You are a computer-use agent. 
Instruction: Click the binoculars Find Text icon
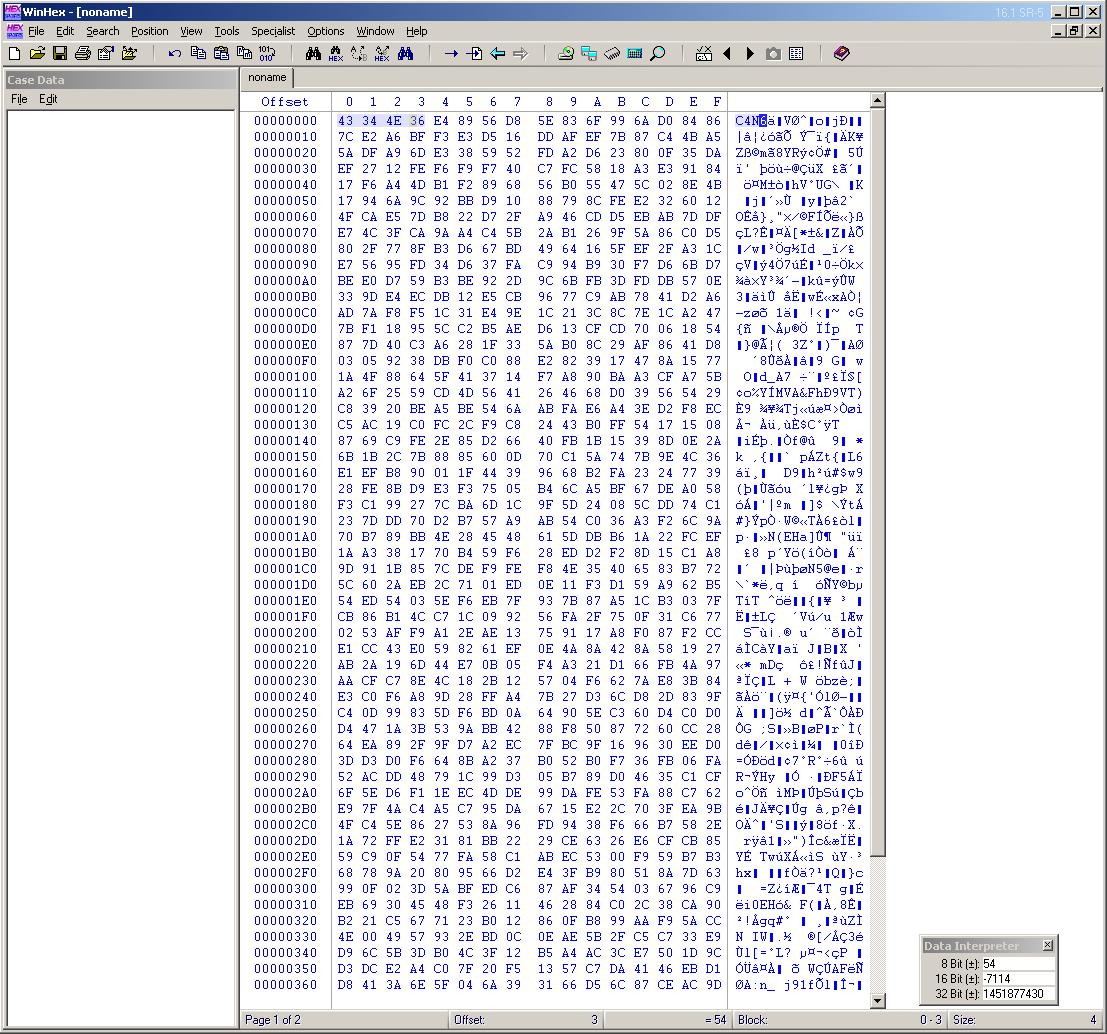pyautogui.click(x=314, y=54)
